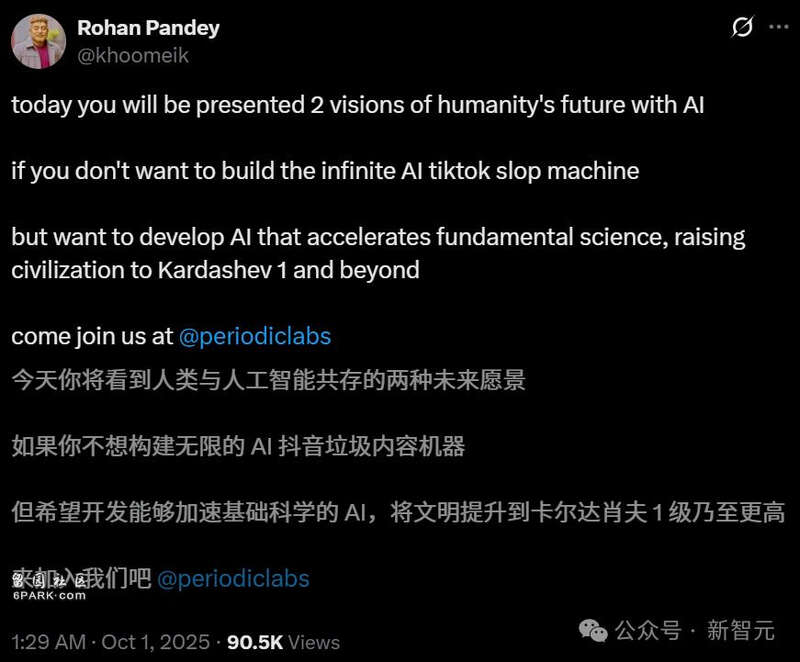Click the line starting 'today you will be presented'
Viewport: 800px width, 662px height.
(x=358, y=104)
